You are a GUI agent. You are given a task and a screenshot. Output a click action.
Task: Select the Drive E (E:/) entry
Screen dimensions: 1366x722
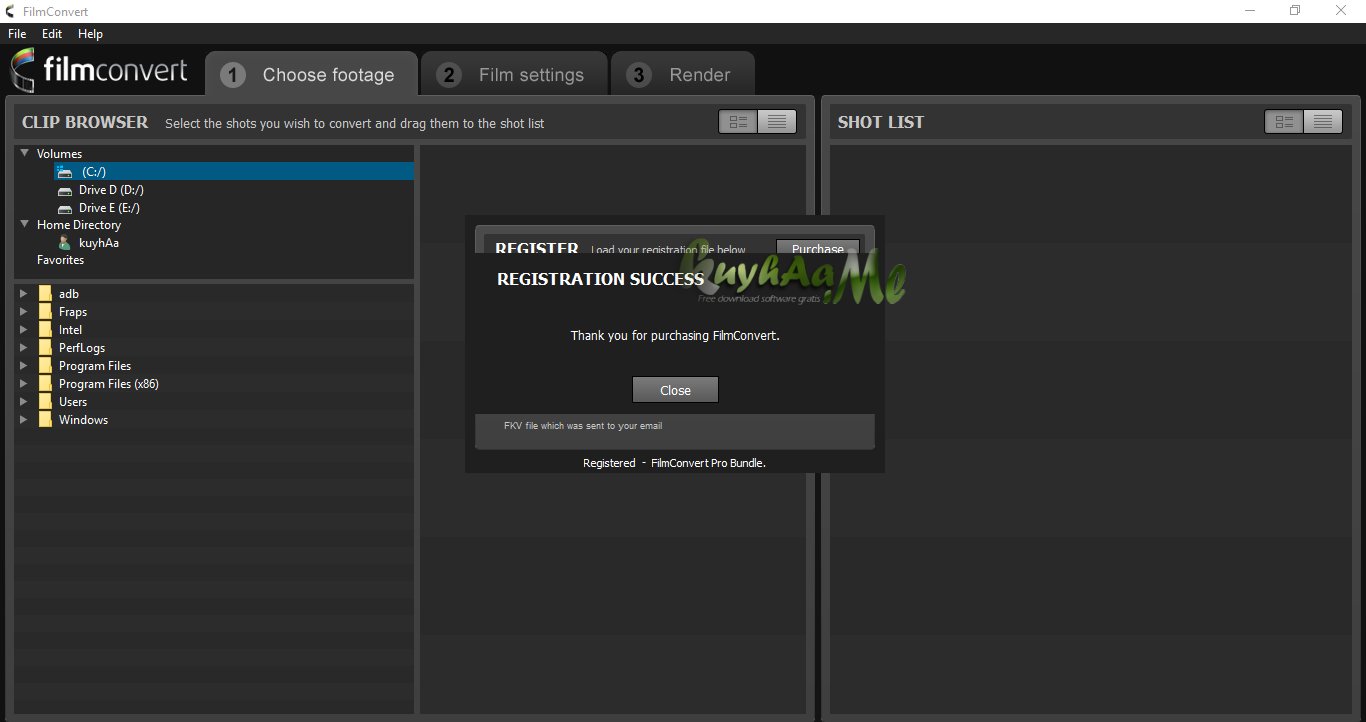(x=110, y=208)
